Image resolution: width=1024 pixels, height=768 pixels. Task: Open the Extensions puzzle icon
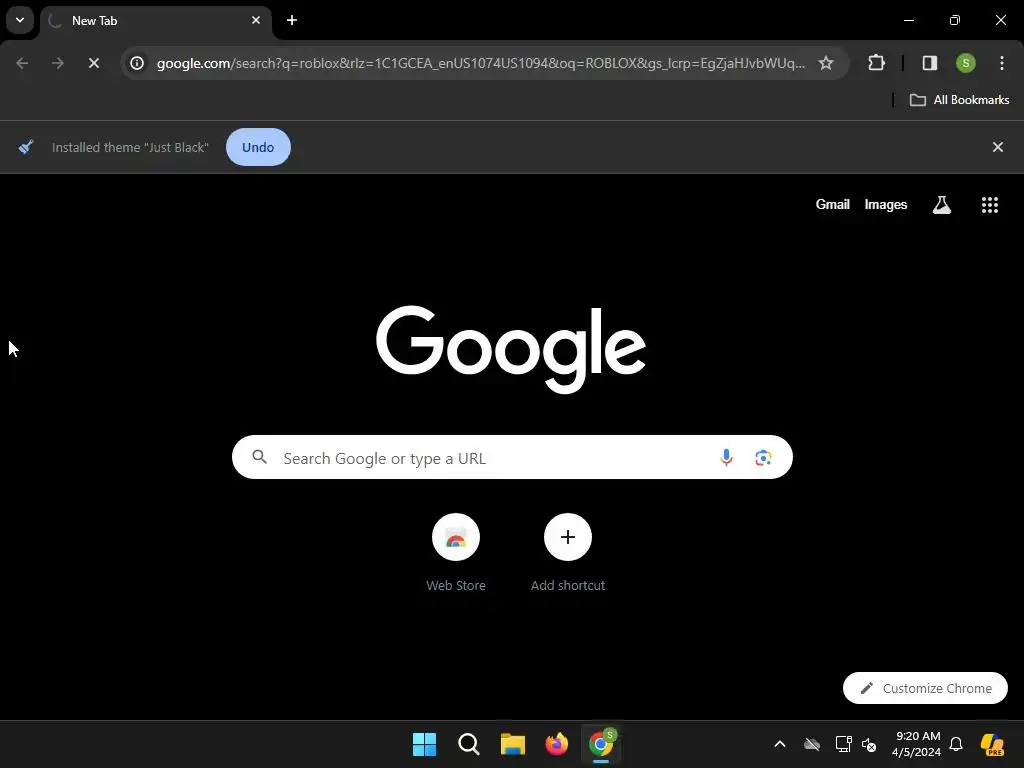tap(876, 63)
